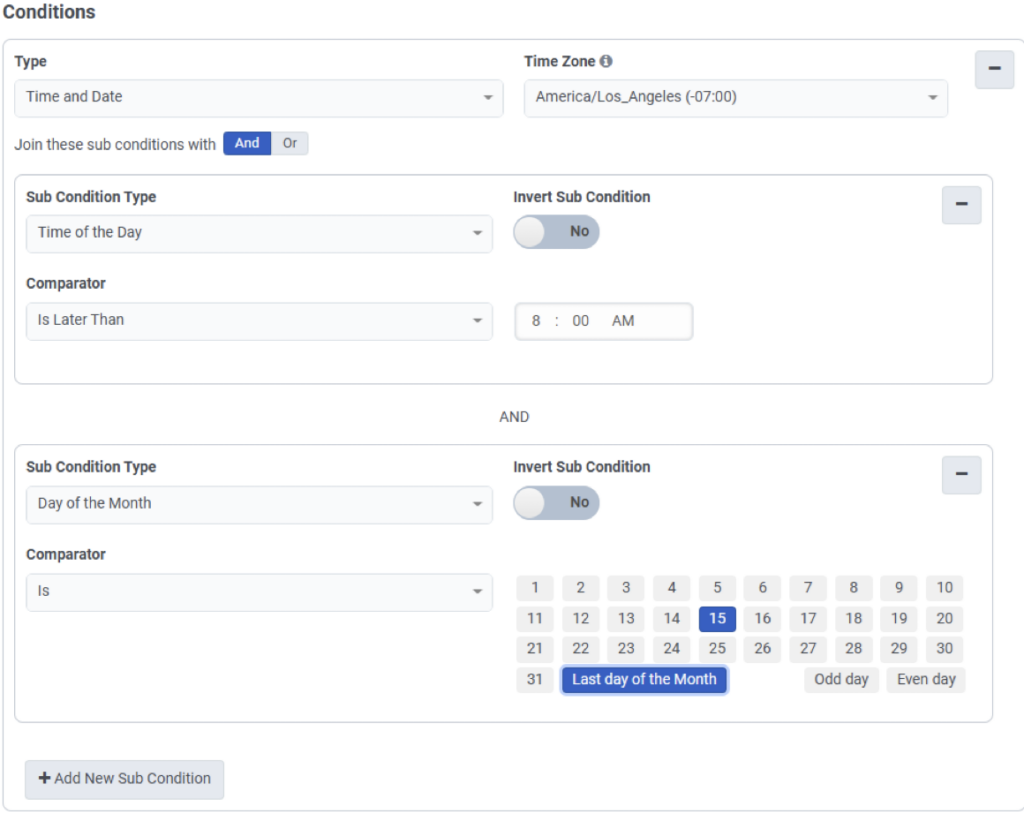Select day 8 of the month
1024x814 pixels.
coord(854,588)
